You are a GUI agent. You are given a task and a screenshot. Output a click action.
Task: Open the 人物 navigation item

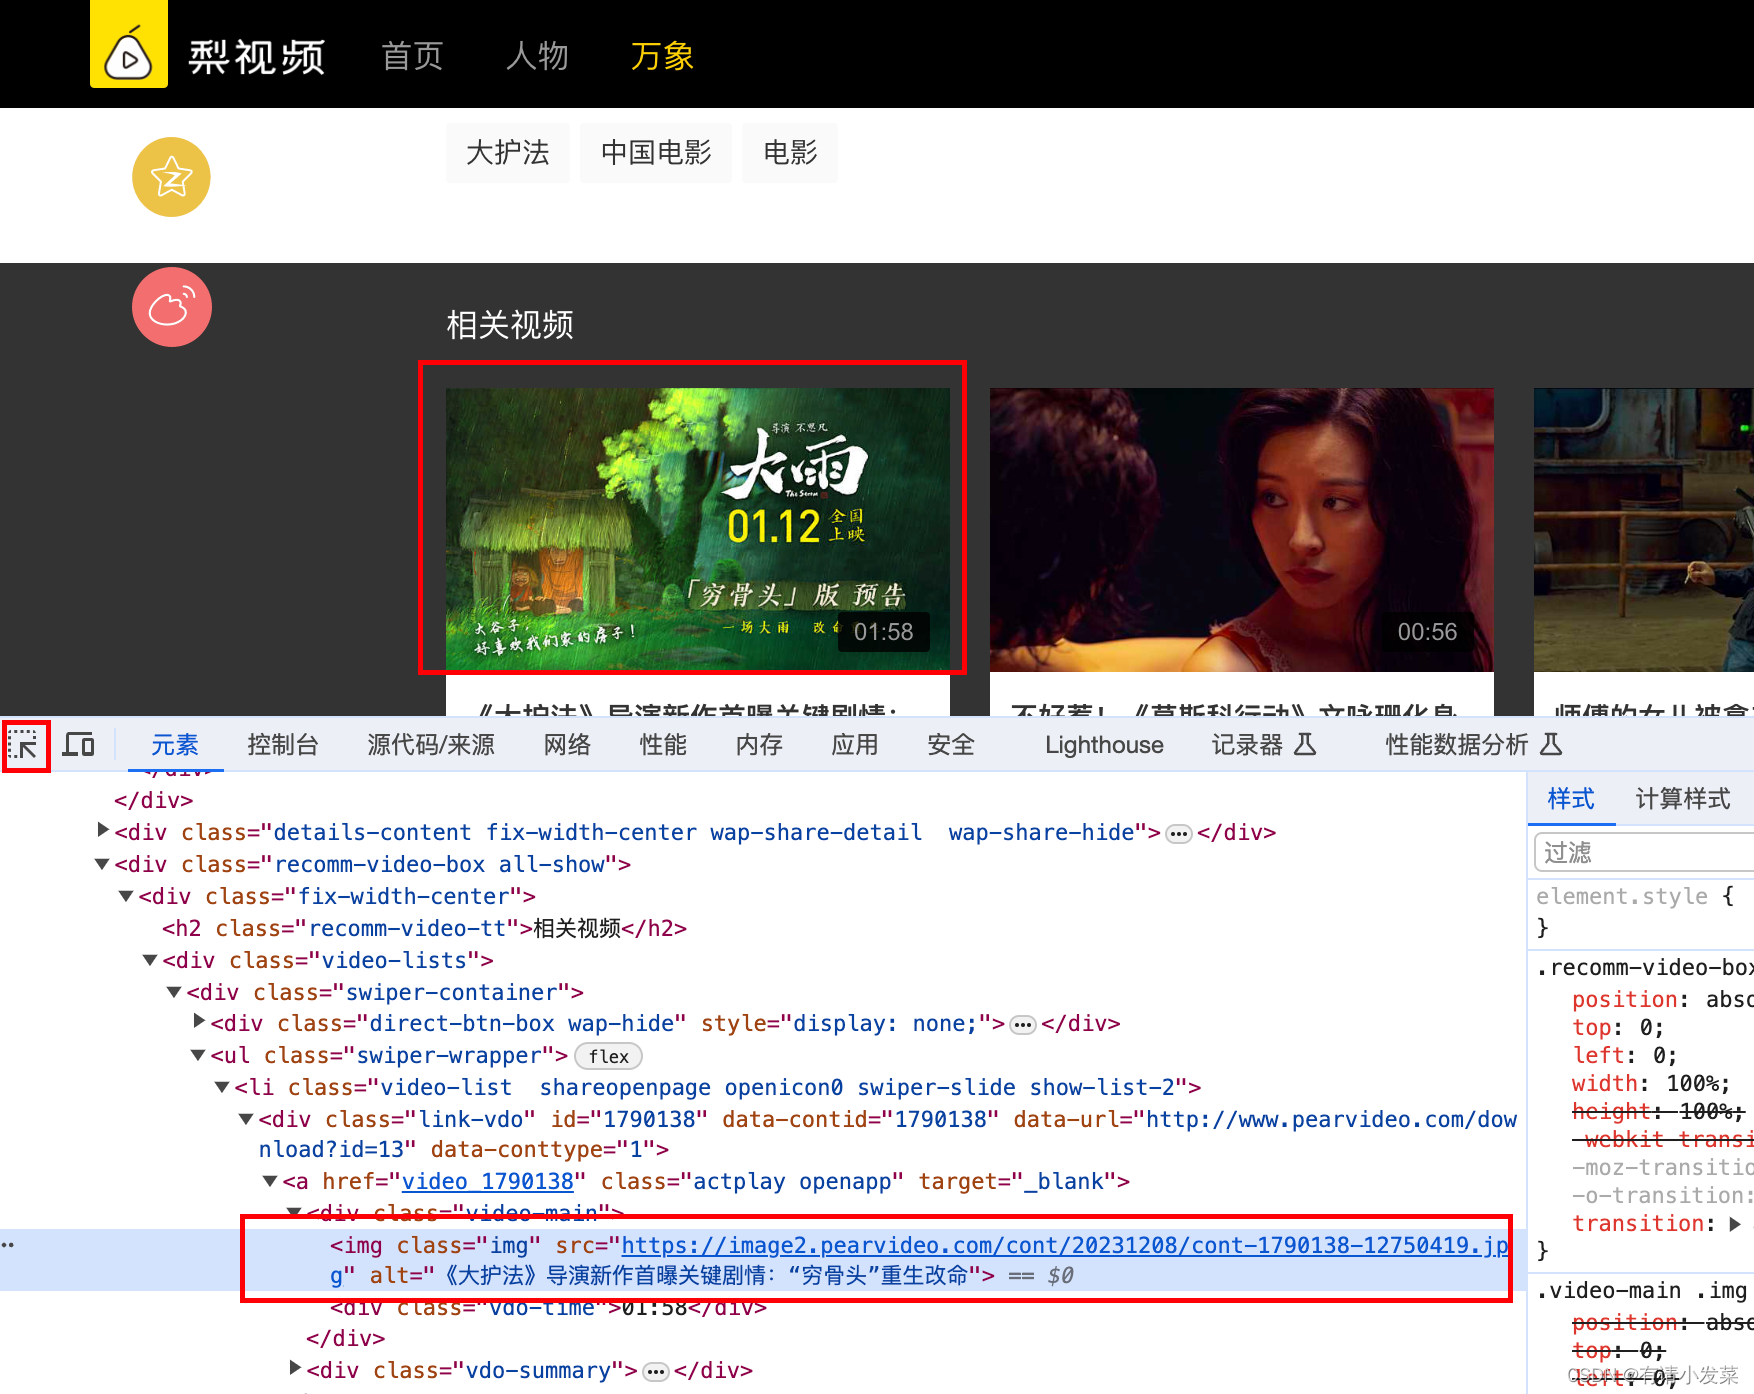coord(537,56)
